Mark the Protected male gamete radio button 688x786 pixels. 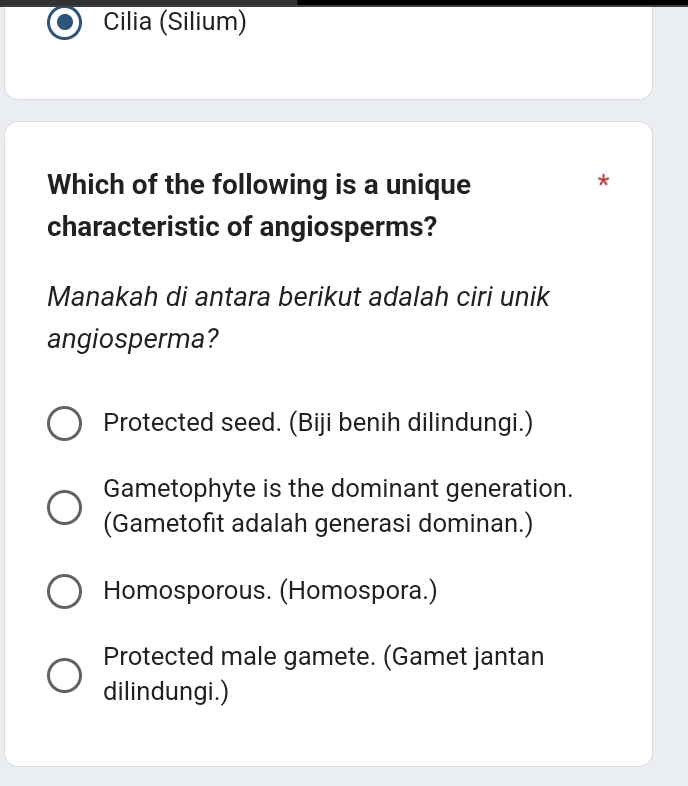(66, 675)
